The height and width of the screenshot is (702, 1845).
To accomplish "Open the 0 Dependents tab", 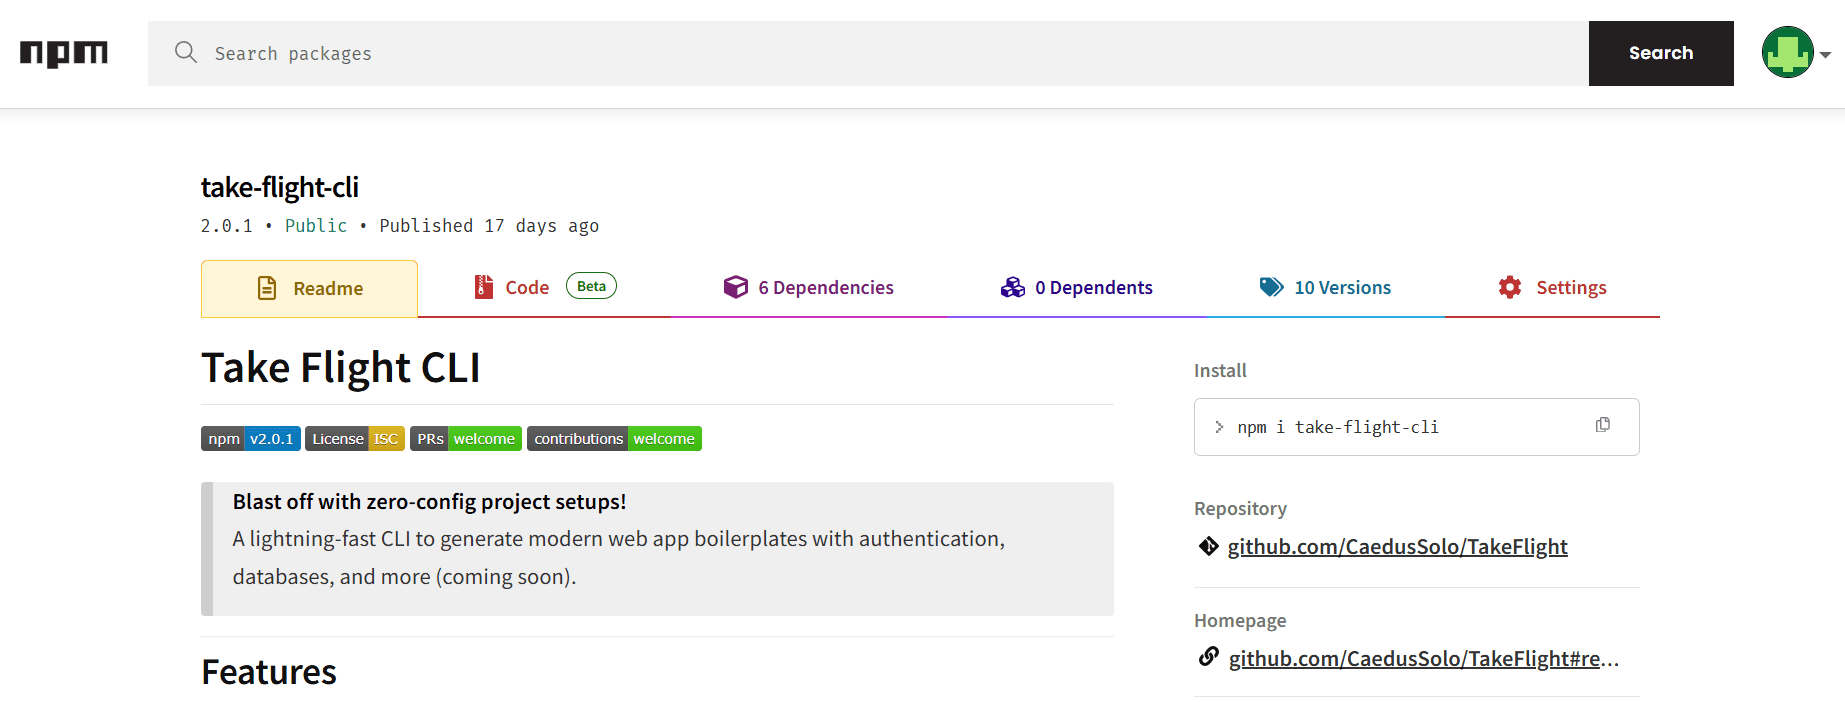I will [x=1076, y=288].
